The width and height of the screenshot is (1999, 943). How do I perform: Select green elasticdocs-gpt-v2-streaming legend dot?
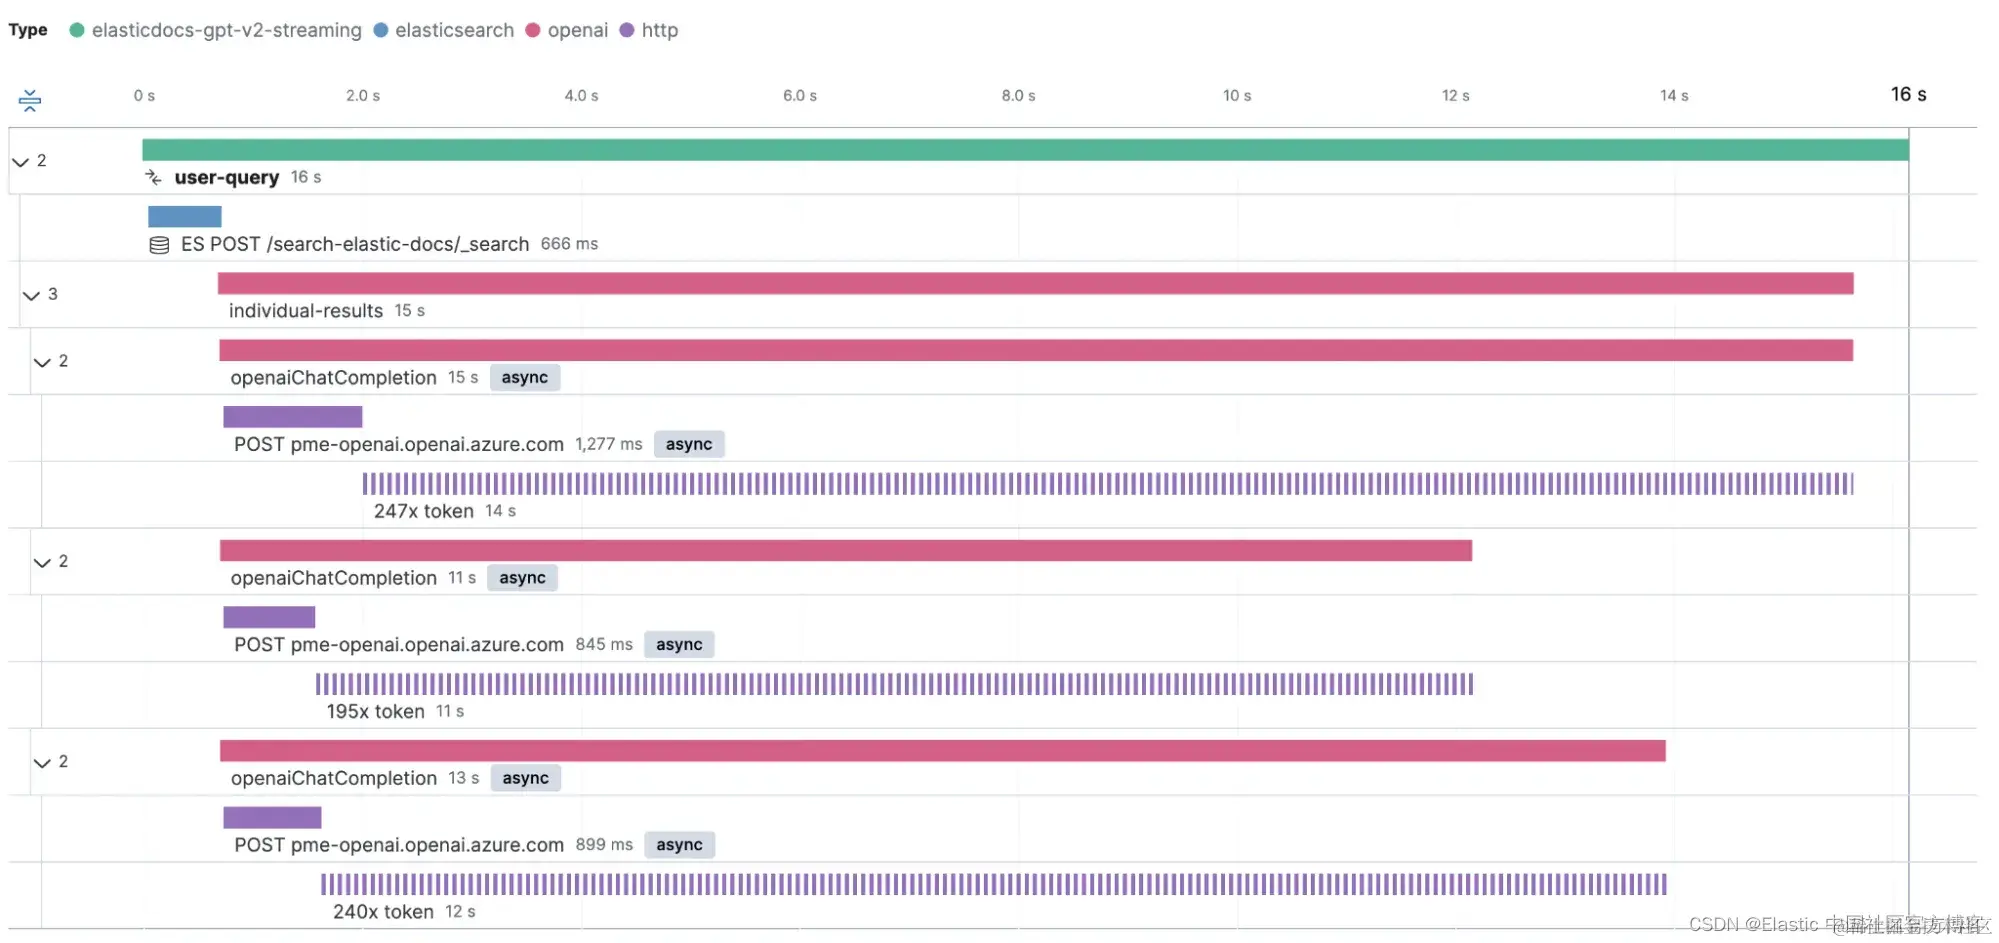(77, 30)
